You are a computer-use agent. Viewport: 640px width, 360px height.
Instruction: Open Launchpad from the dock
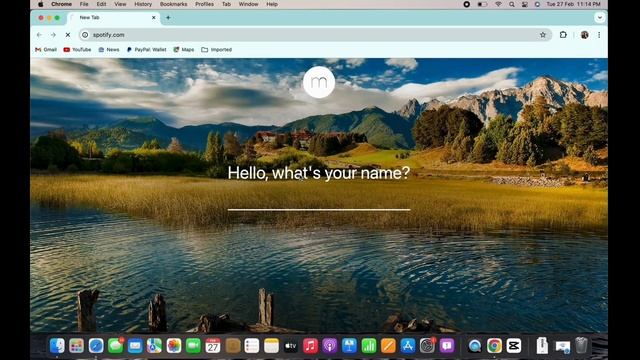76,346
